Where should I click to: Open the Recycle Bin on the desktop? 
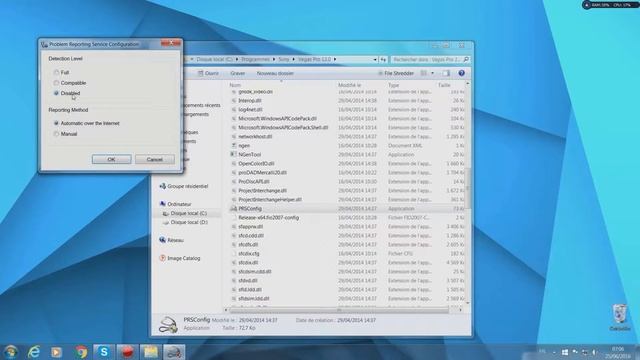(620, 317)
